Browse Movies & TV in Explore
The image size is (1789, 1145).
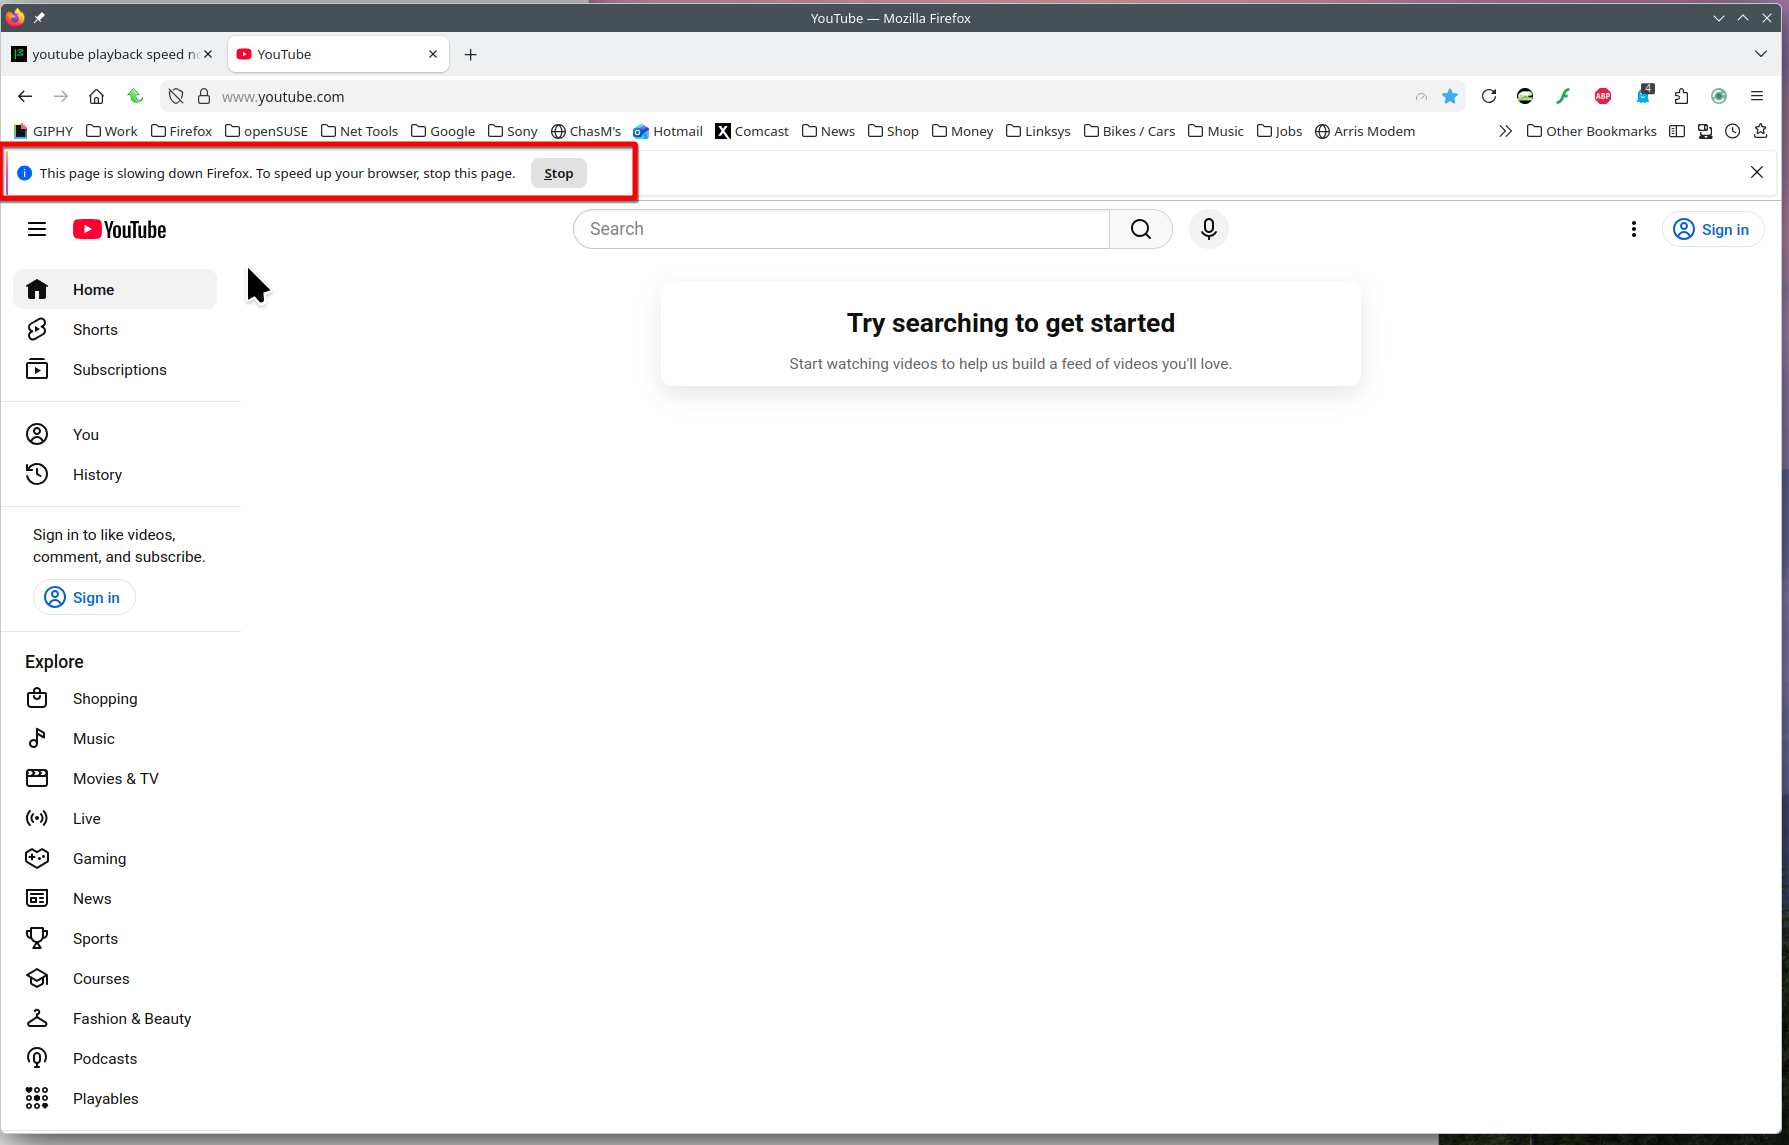pos(115,778)
